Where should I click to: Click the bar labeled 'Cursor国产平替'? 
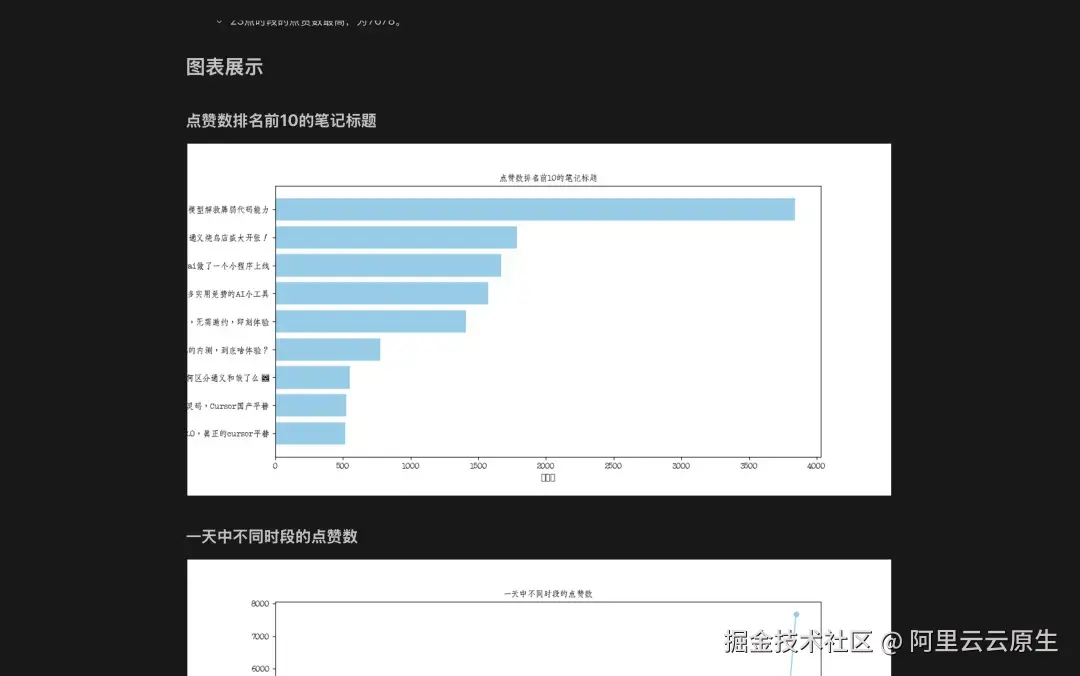(310, 405)
